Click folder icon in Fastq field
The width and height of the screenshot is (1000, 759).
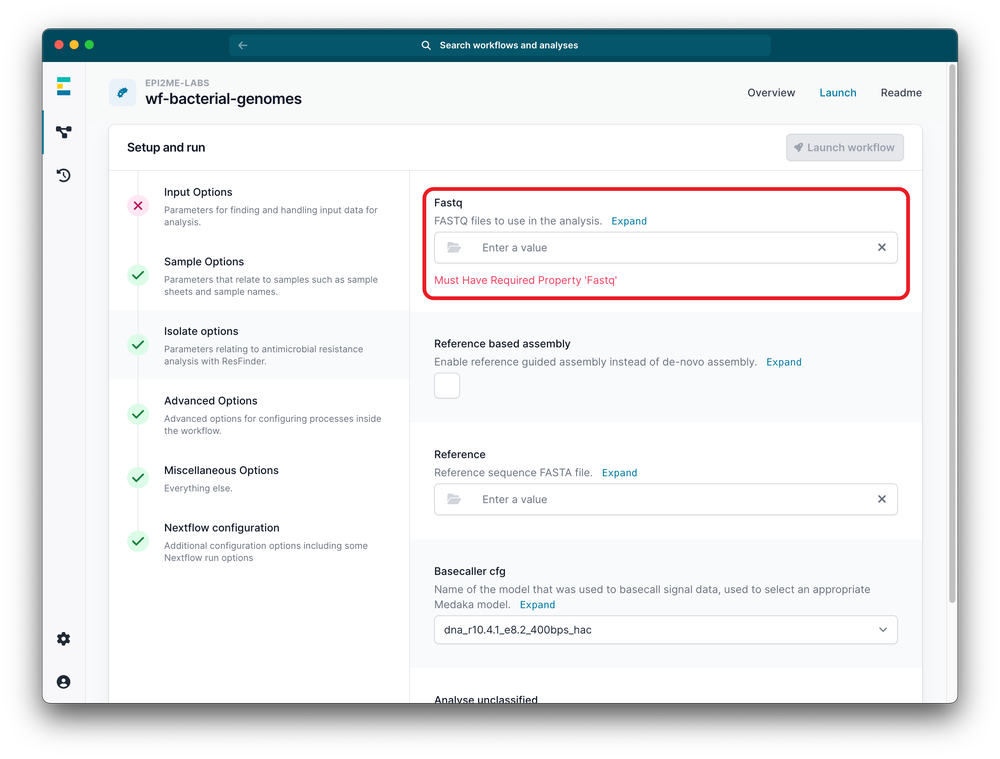pos(454,247)
